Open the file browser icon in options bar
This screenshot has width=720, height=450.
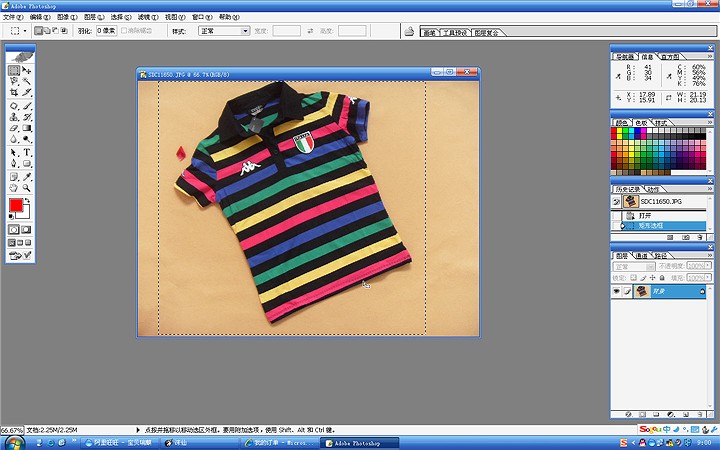point(409,31)
